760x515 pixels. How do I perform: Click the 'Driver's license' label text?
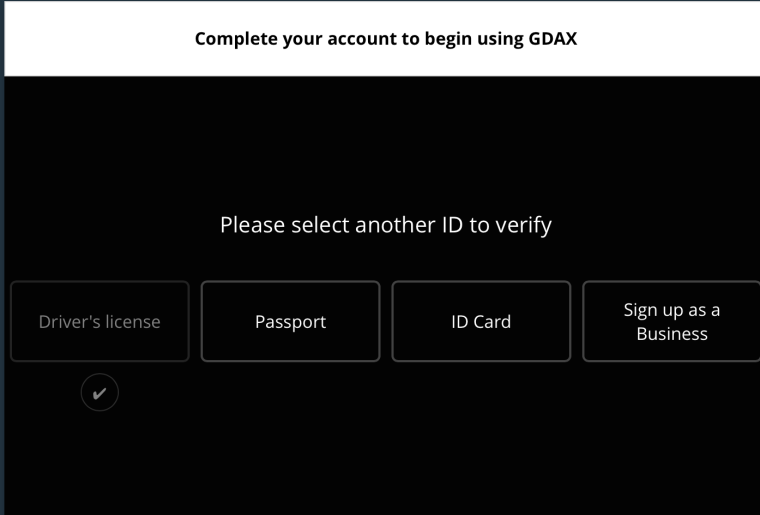click(x=99, y=322)
